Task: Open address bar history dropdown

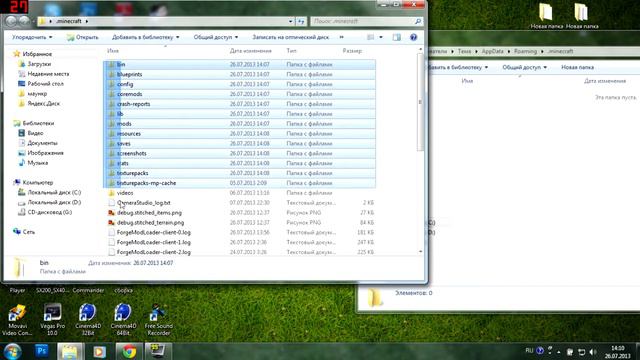Action: pos(291,21)
